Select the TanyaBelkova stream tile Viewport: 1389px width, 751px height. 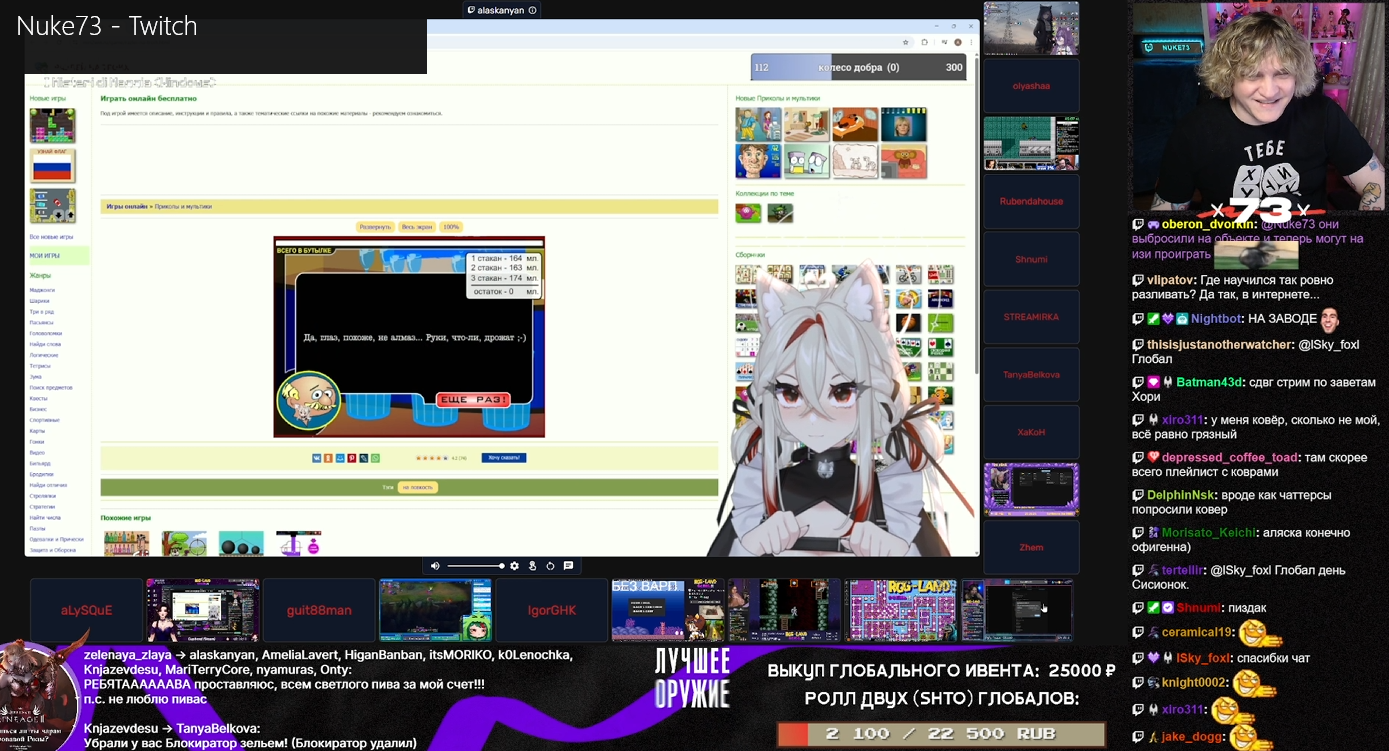point(1031,374)
